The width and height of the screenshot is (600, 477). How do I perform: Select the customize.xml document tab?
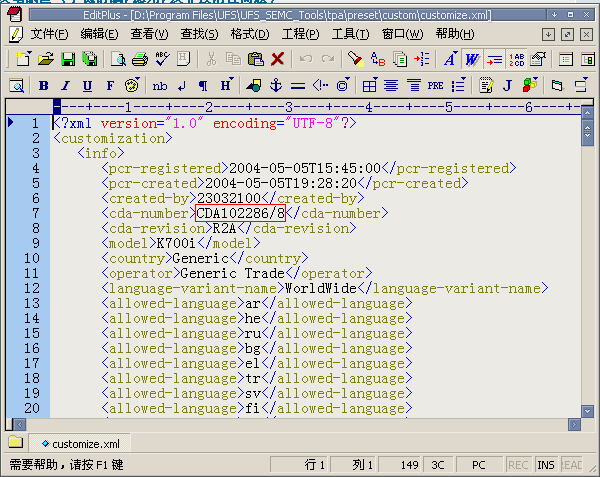[x=78, y=443]
